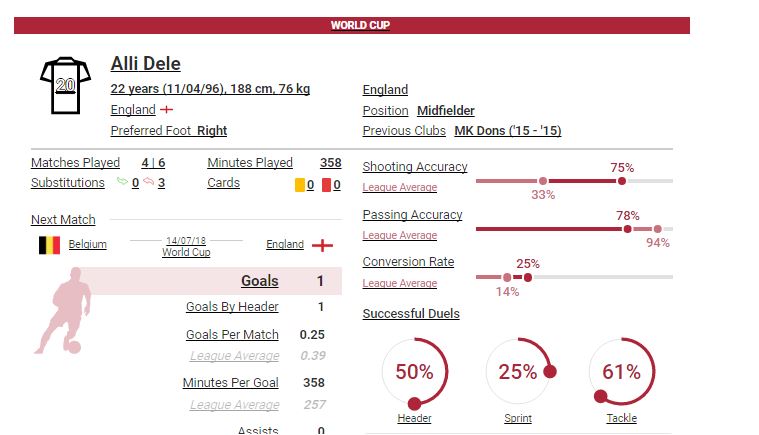Click the 50% Header duel gauge
Image resolution: width=759 pixels, height=435 pixels.
point(414,373)
